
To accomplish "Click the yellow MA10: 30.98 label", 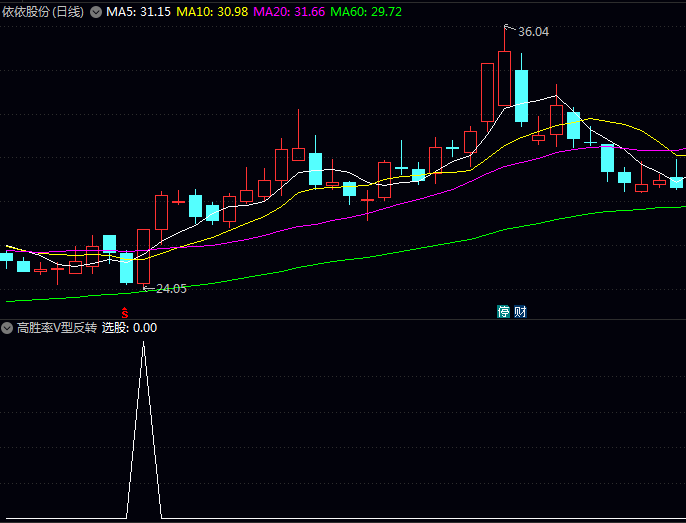I will click(212, 12).
